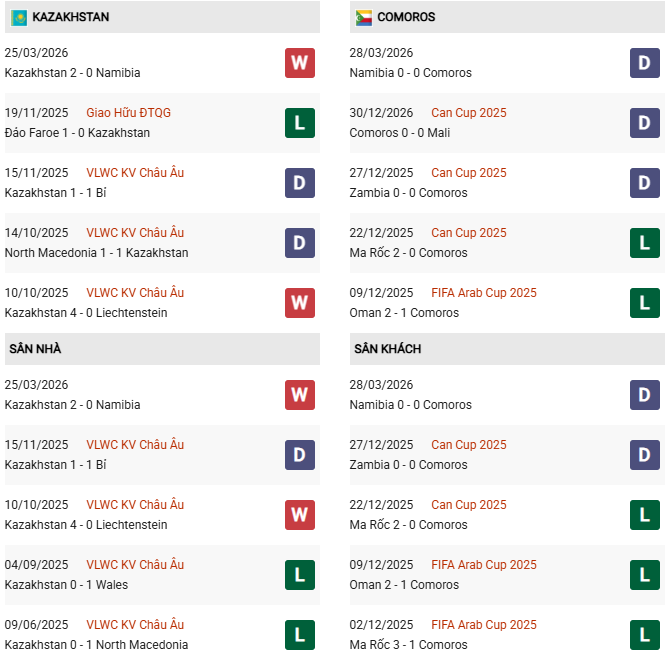Open the SÂN NHÀ section header

(36, 349)
